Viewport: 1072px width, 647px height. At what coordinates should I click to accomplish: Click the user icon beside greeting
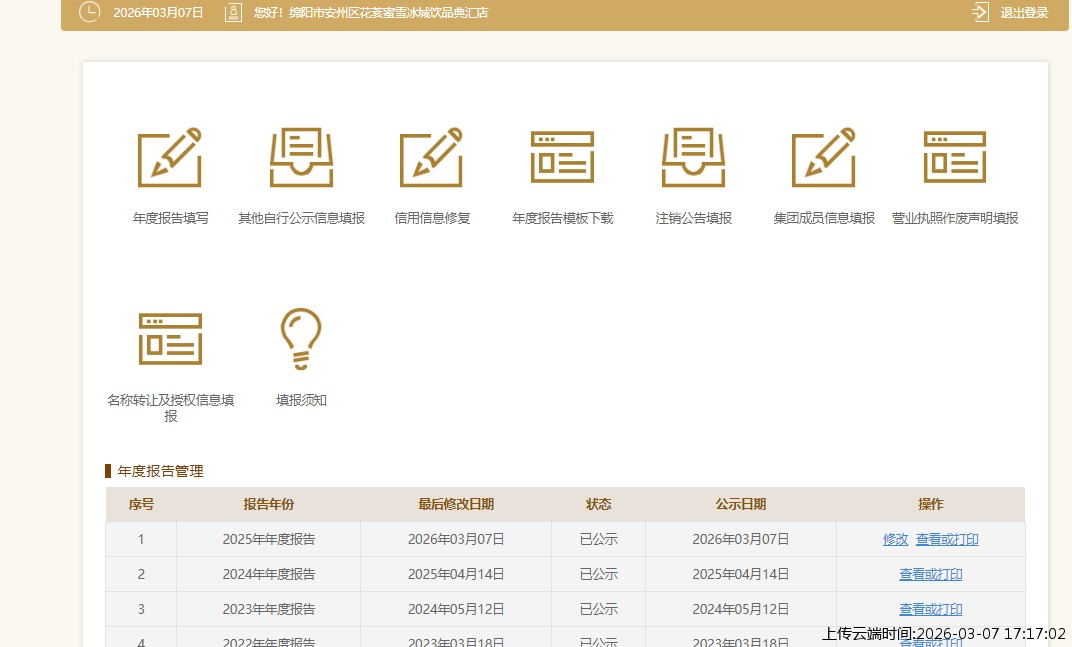pyautogui.click(x=233, y=13)
